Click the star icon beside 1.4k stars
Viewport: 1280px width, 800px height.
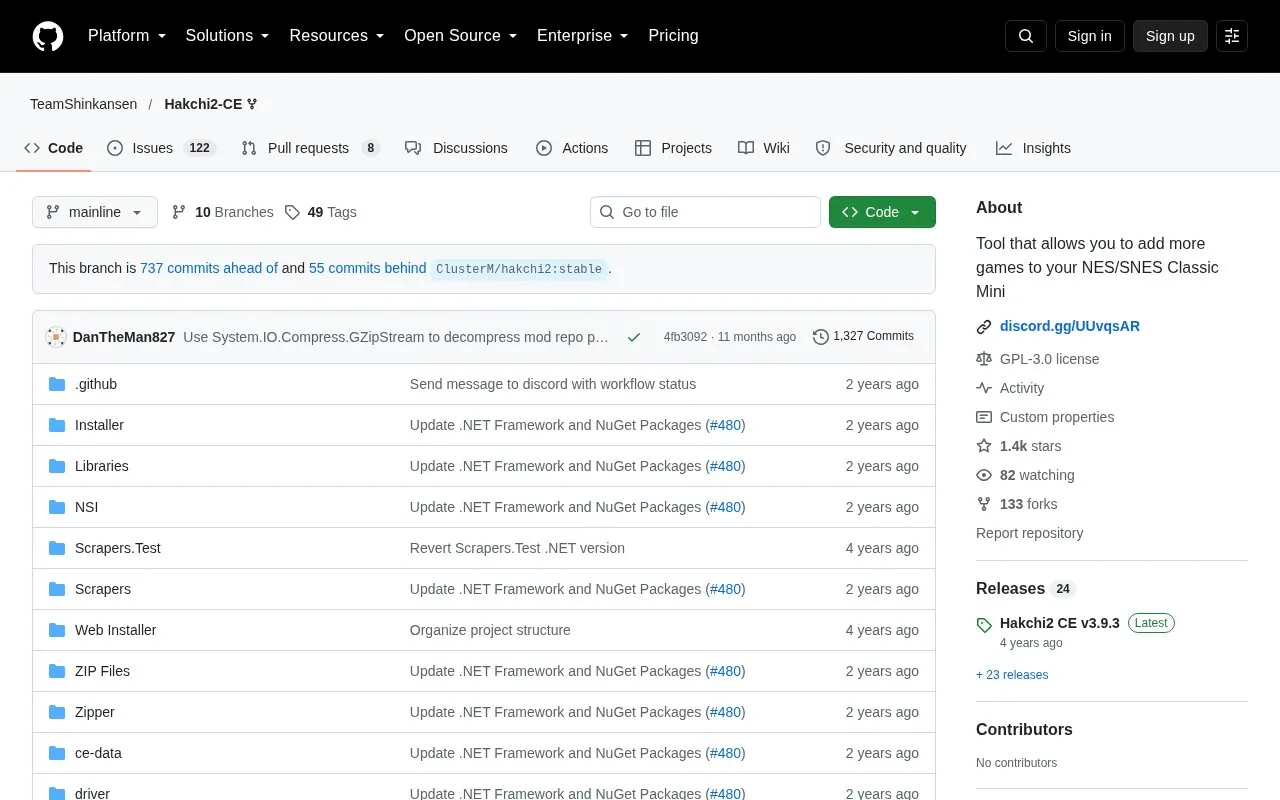pyautogui.click(x=984, y=446)
